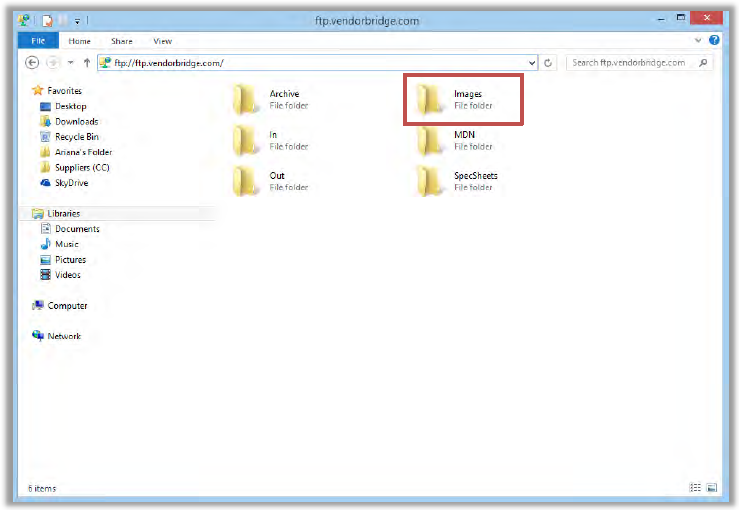This screenshot has width=739, height=510.
Task: Select Computer in navigation pane
Action: 60,305
